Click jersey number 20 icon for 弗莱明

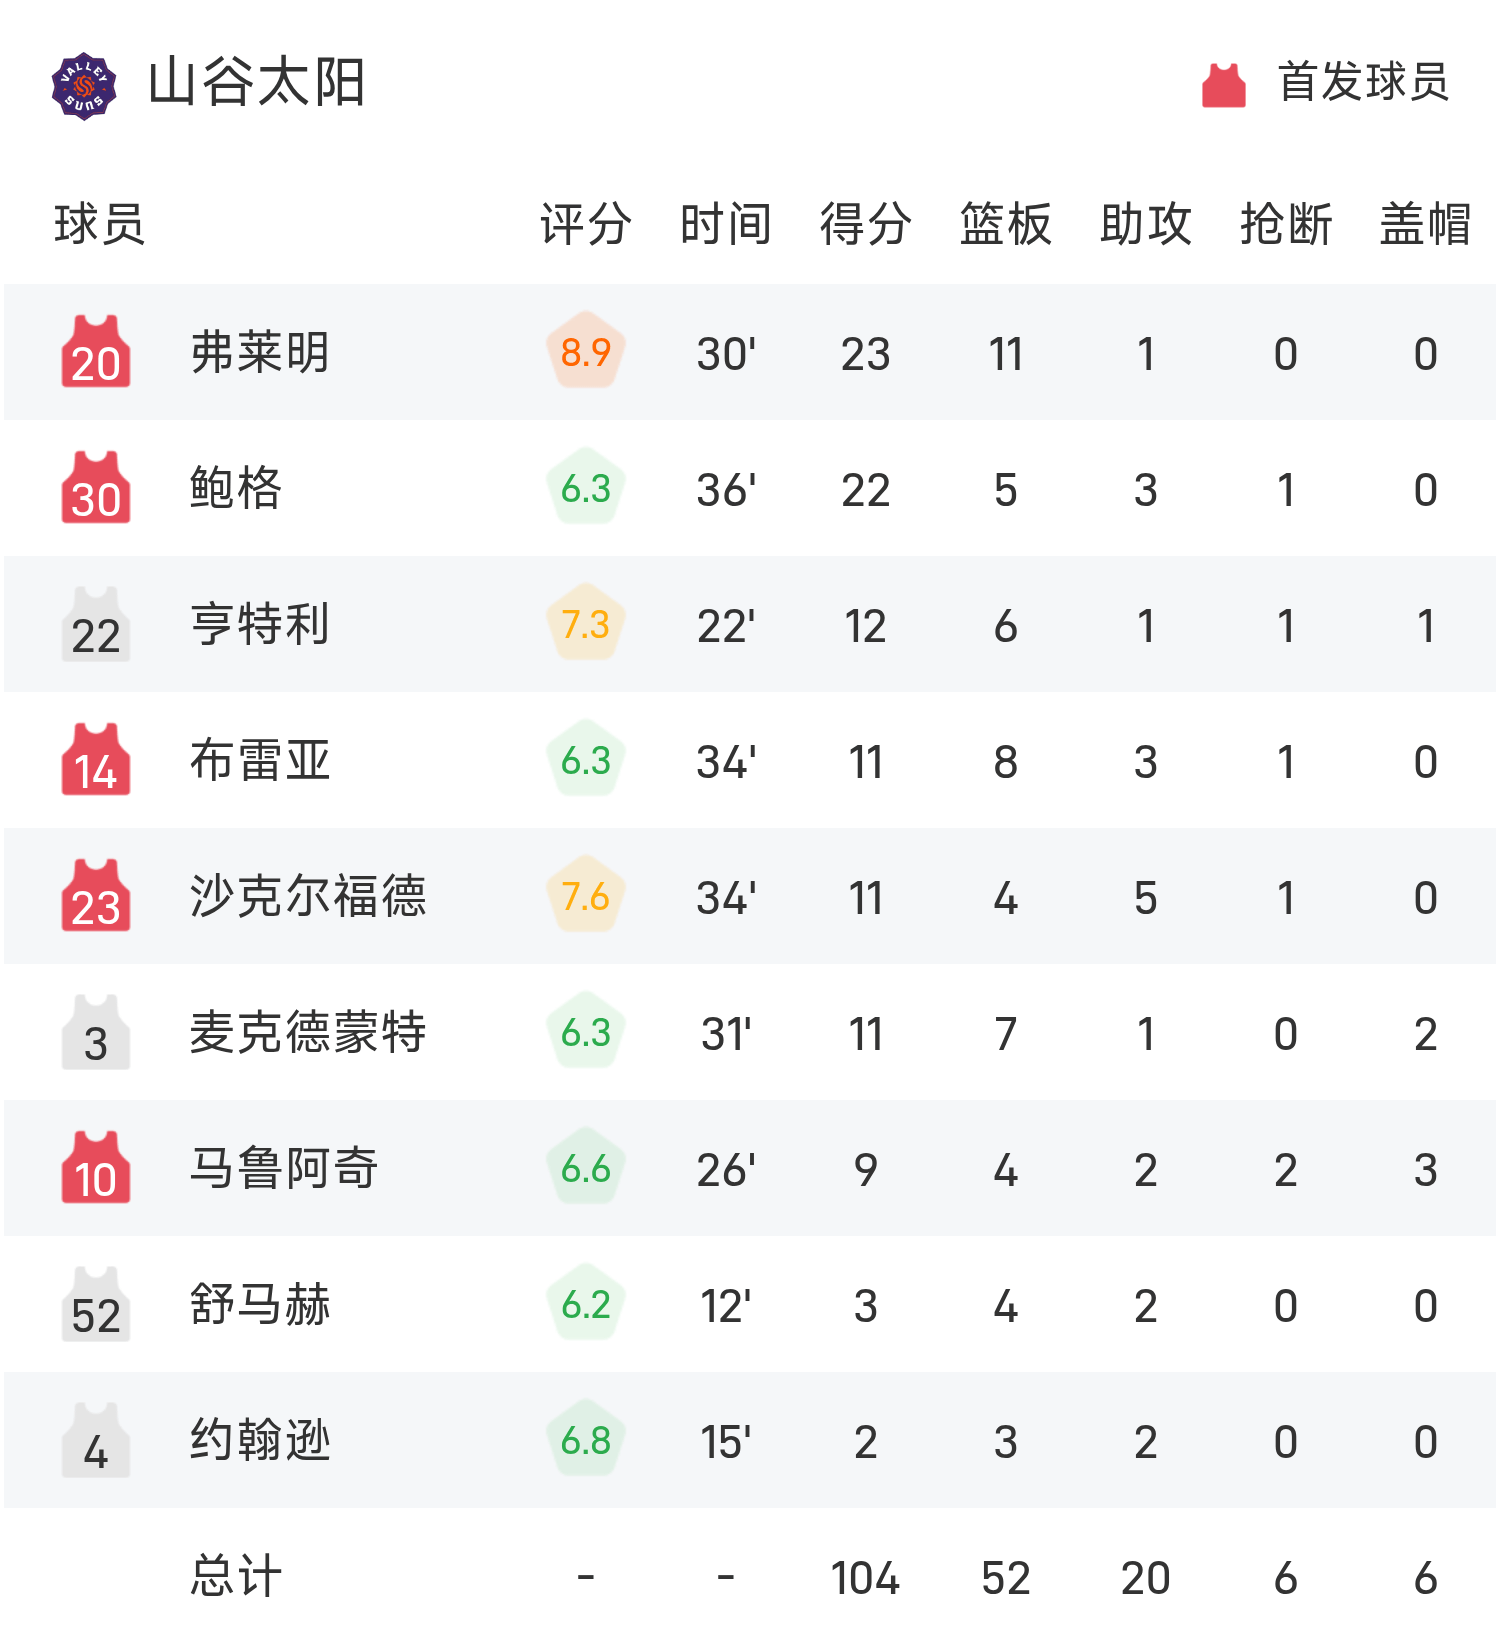[x=96, y=352]
